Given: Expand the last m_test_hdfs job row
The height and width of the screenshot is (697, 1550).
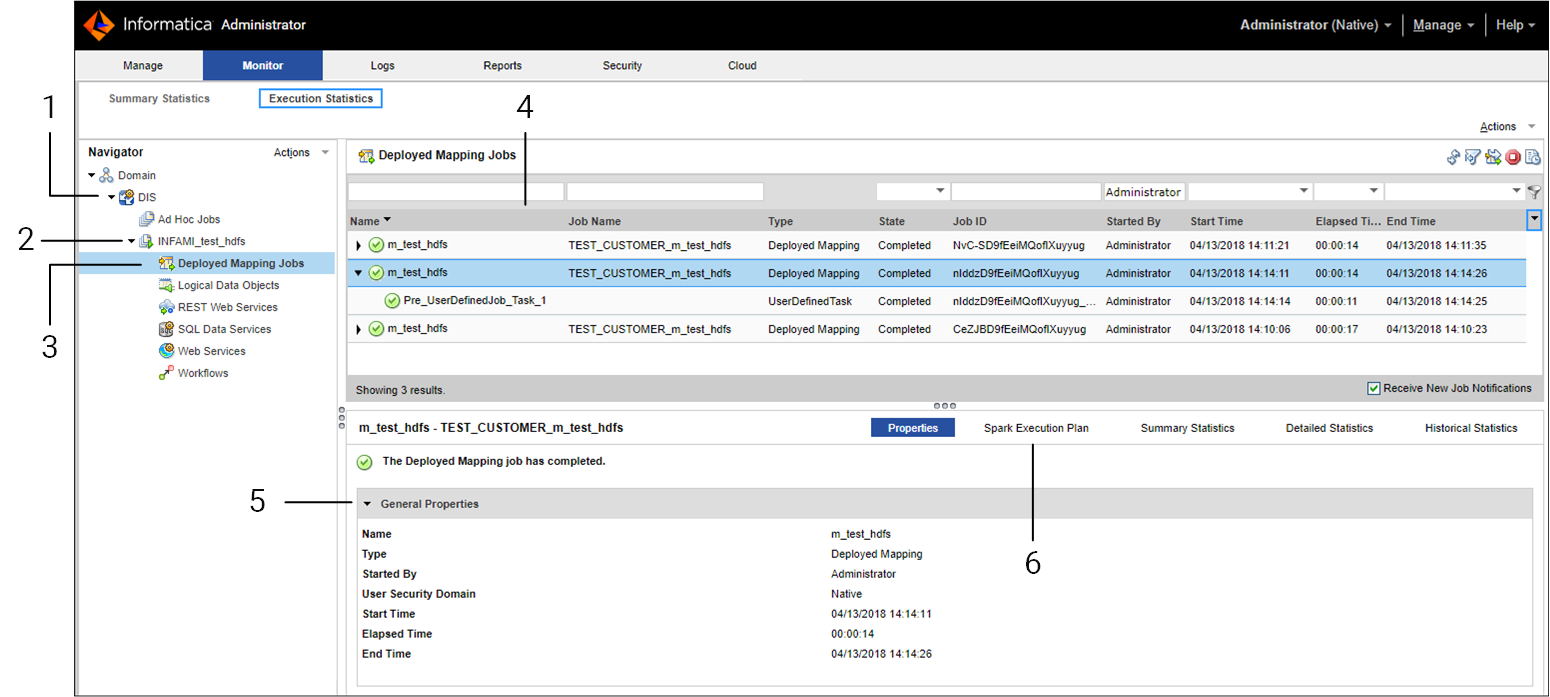Looking at the screenshot, I should [x=359, y=329].
